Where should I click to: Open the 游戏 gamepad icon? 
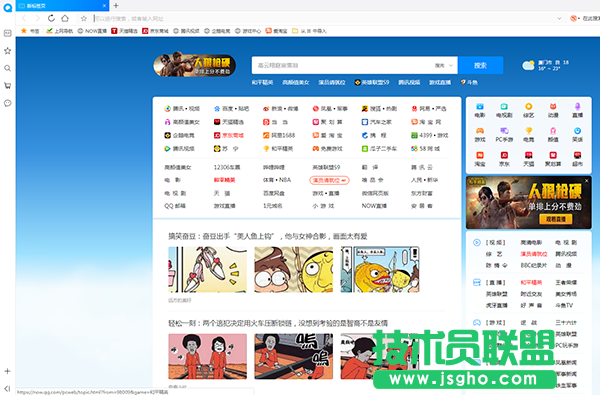(480, 135)
